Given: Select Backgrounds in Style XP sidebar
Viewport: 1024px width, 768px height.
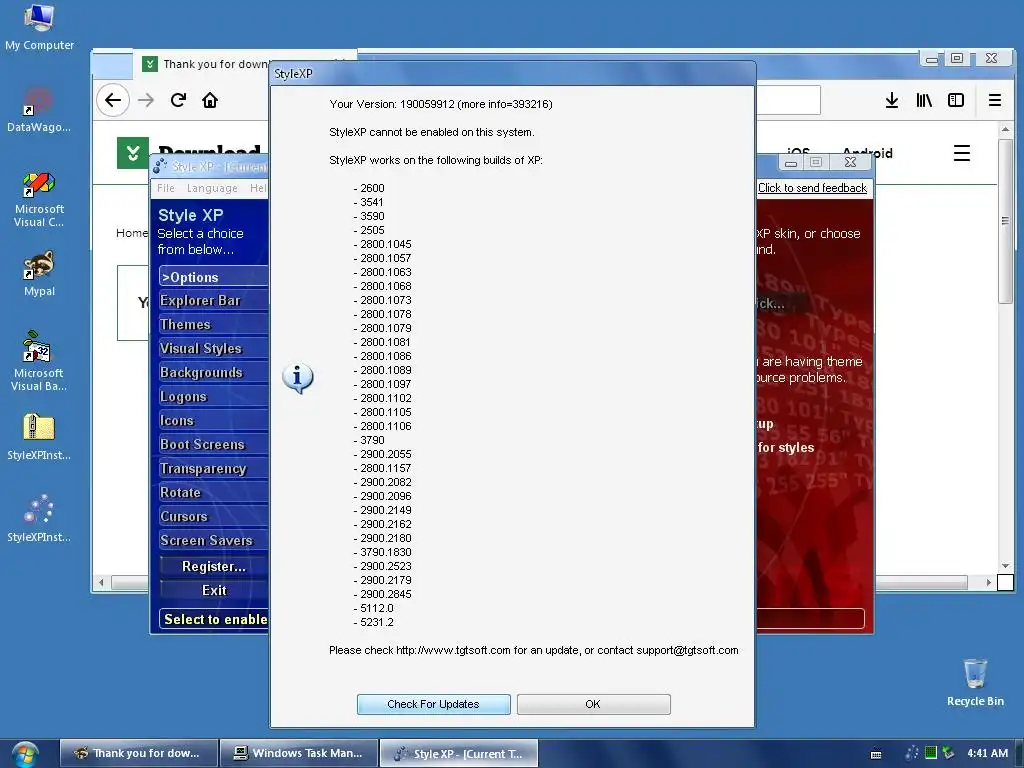Looking at the screenshot, I should point(214,372).
